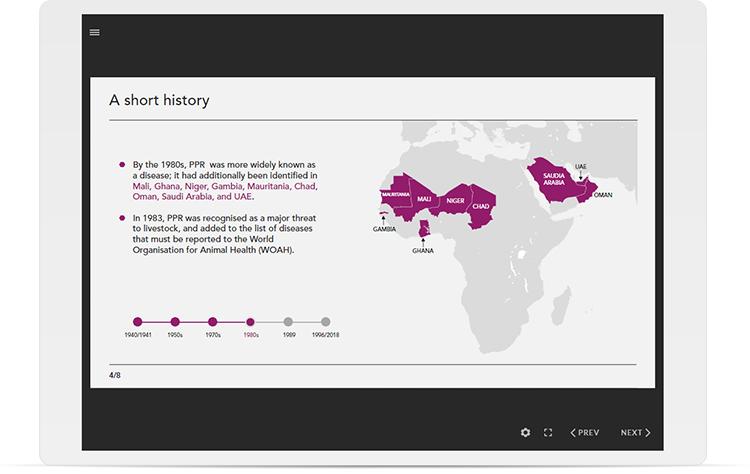Click the Niger region on map
This screenshot has width=750, height=474.
pyautogui.click(x=456, y=199)
